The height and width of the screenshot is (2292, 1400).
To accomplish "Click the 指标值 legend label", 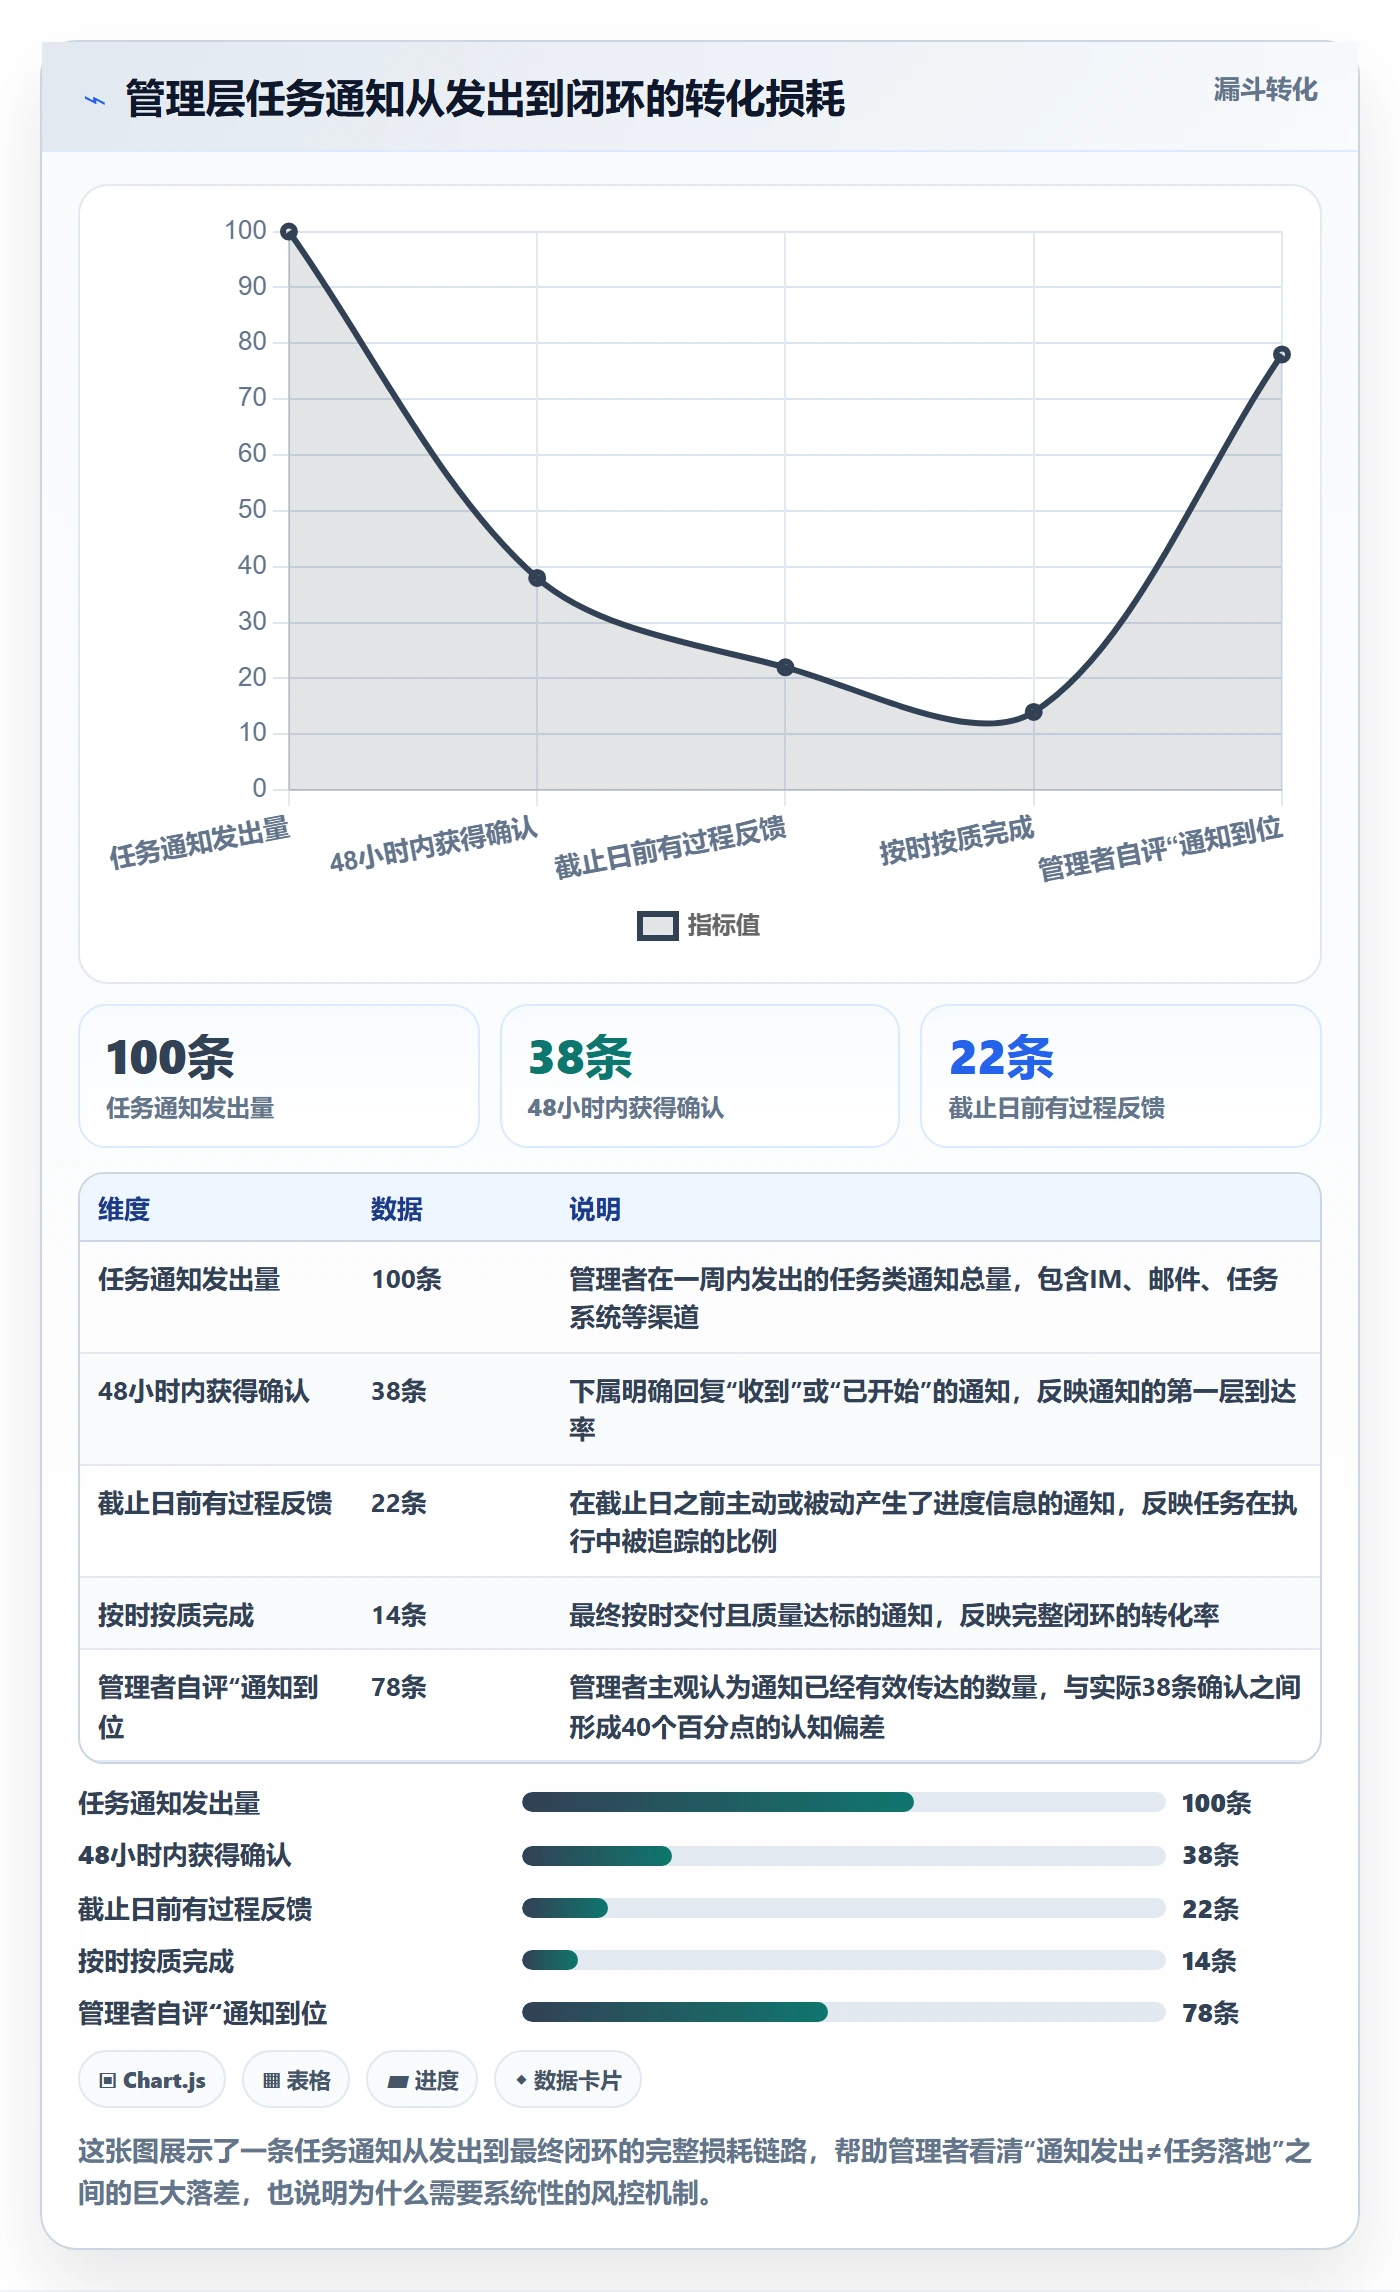I will (x=724, y=926).
